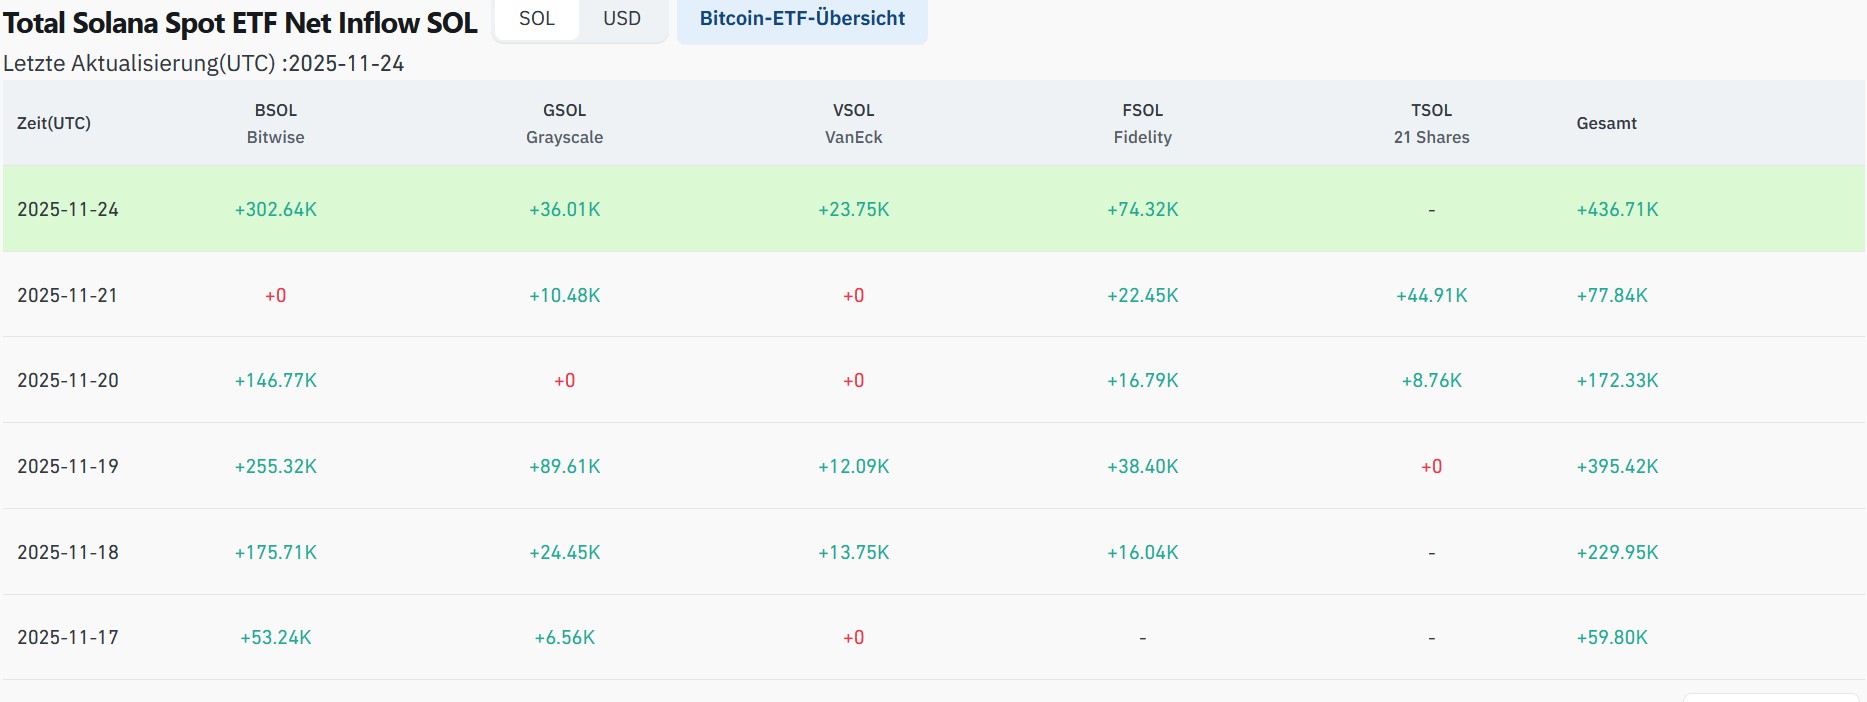This screenshot has width=1867, height=702.
Task: Click the FSOL Fidelity column header
Action: point(1143,123)
